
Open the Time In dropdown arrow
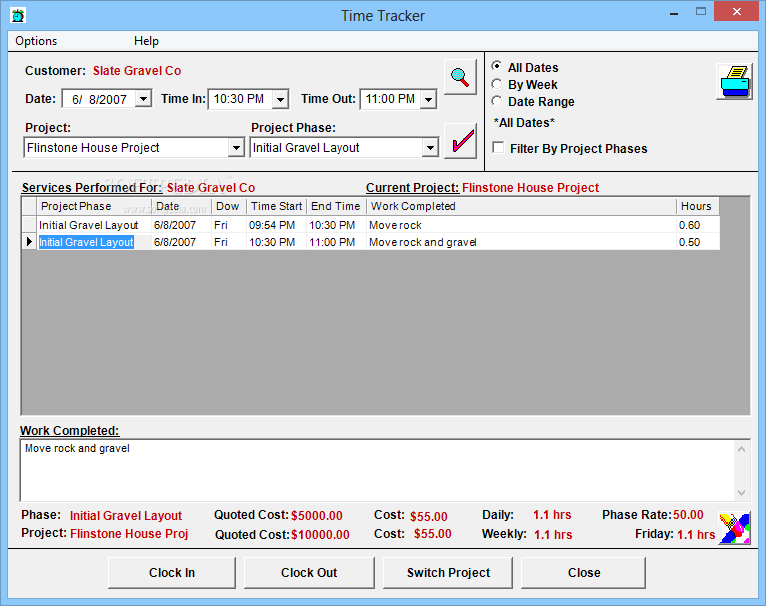click(280, 99)
